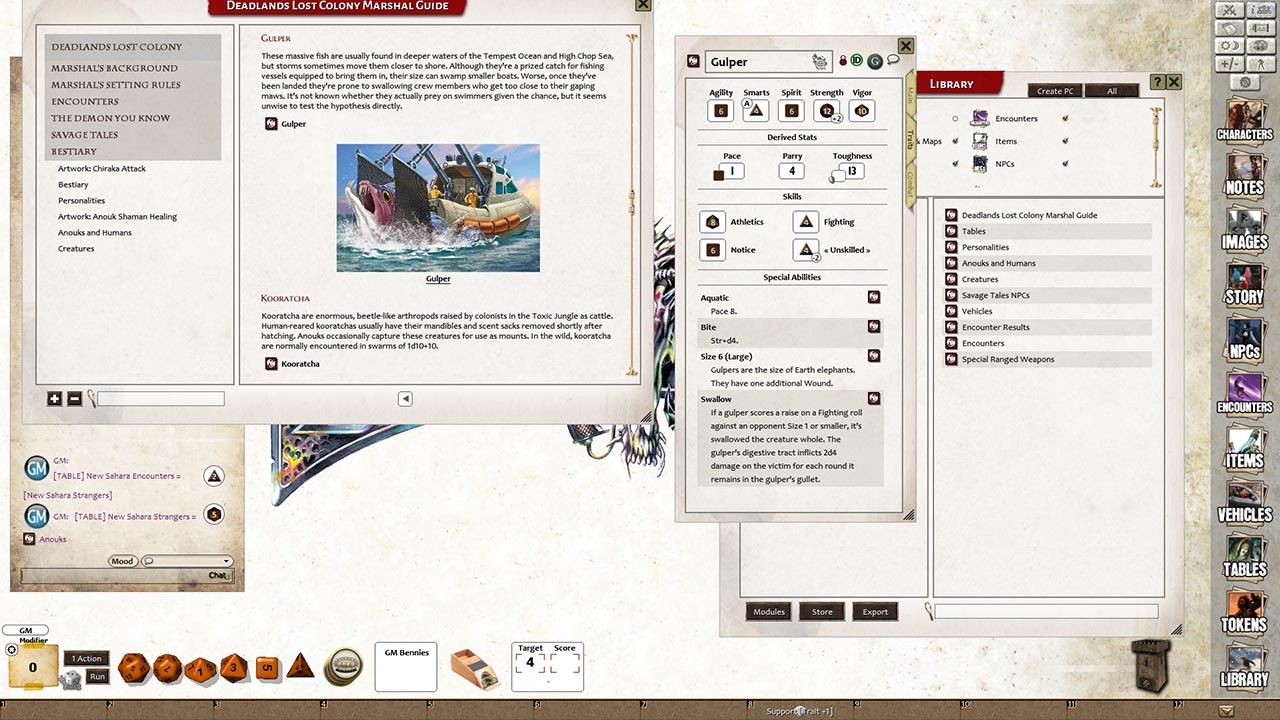This screenshot has width=1280, height=720.
Task: Click the day/night lighting icon in the toolbar
Action: click(1229, 45)
